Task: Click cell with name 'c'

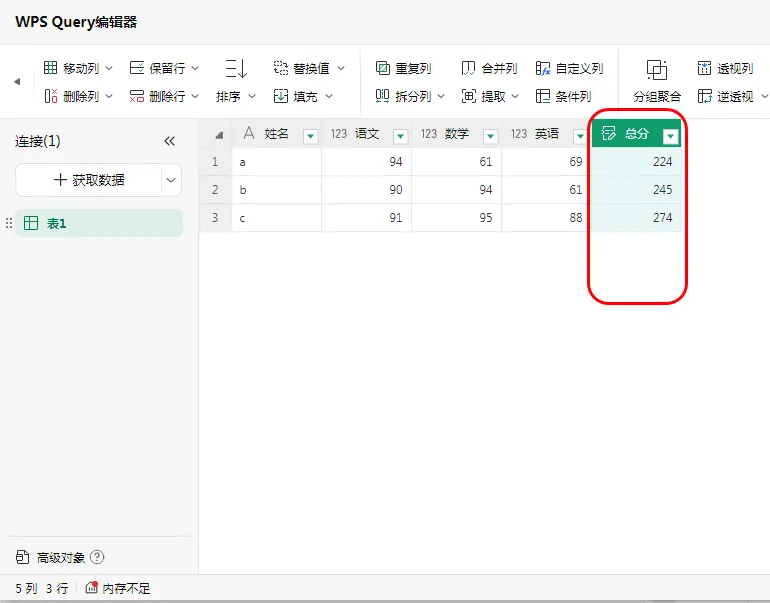Action: [276, 218]
